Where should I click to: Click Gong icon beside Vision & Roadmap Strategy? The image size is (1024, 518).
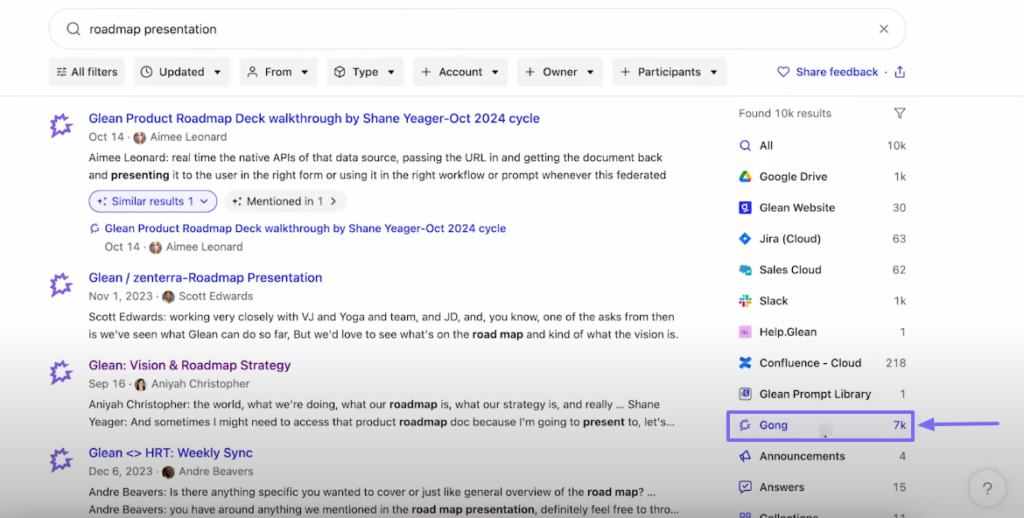(61, 372)
